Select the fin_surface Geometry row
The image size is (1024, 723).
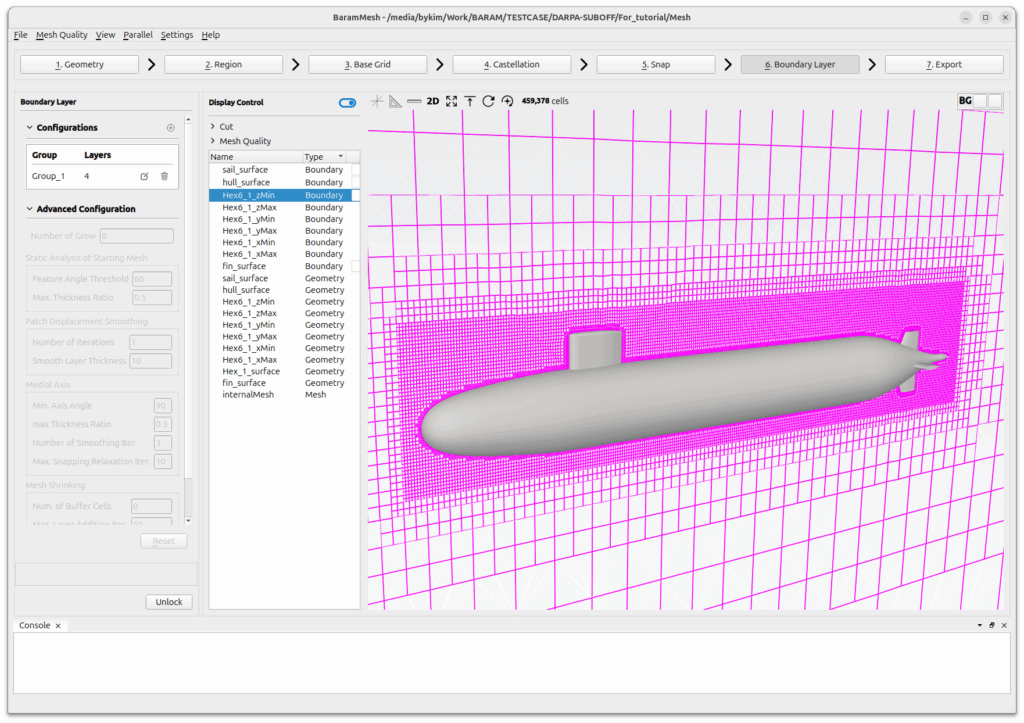pyautogui.click(x=284, y=383)
